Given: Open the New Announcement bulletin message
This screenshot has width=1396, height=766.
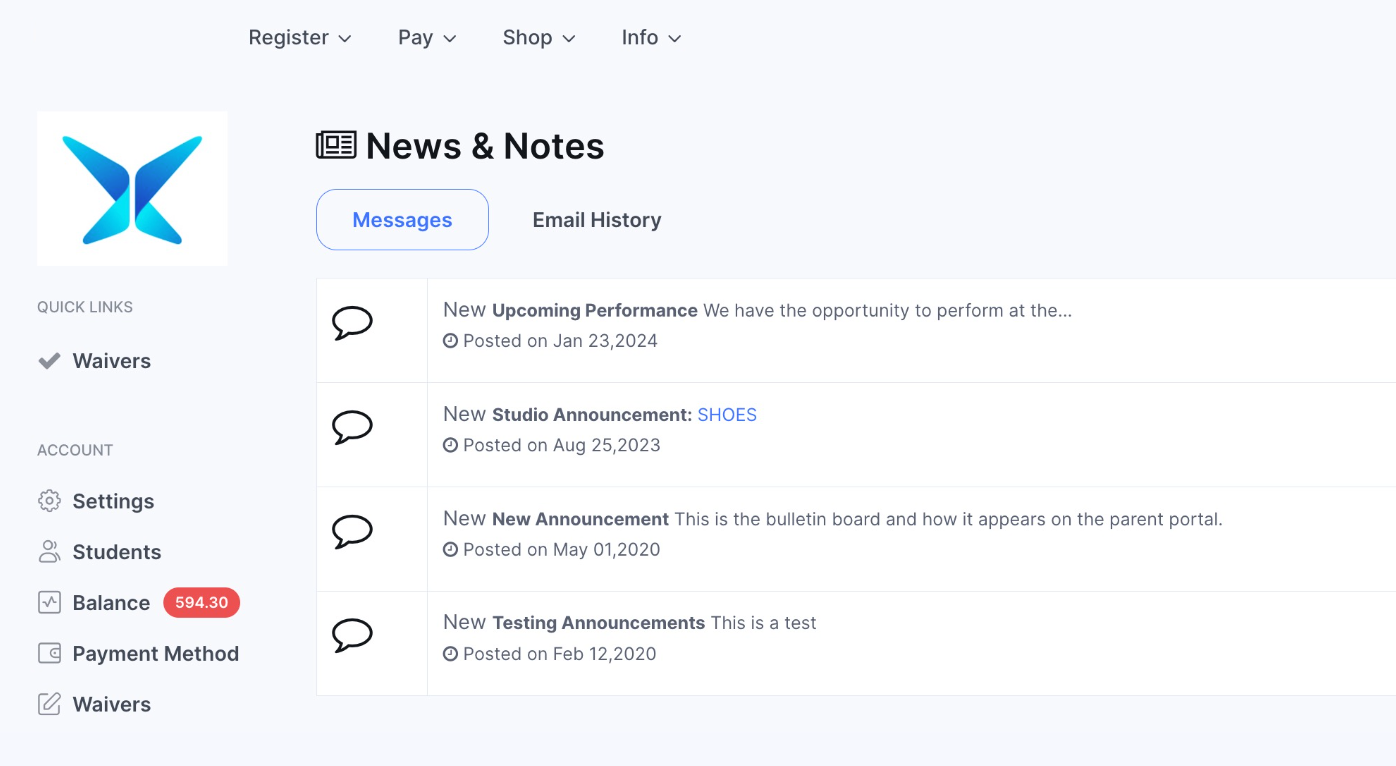Looking at the screenshot, I should point(580,519).
